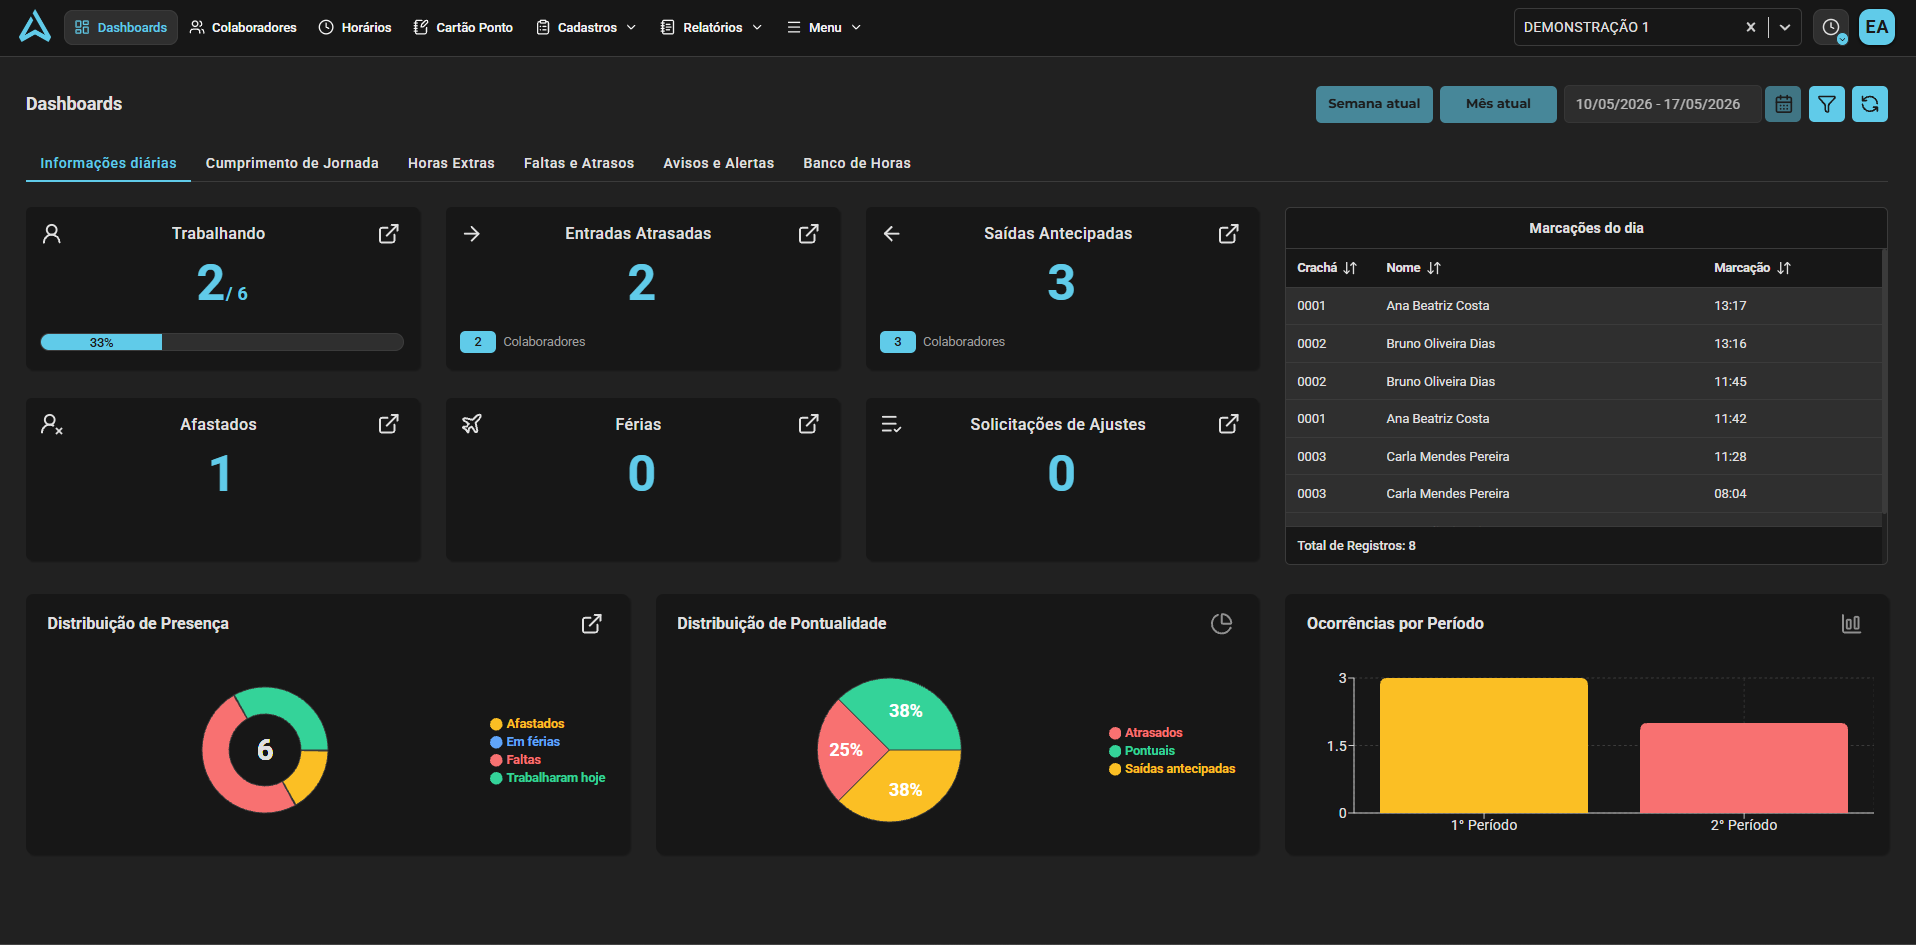Click the date range field 10/05/2026 - 17/05/2026
The width and height of the screenshot is (1916, 945).
click(1662, 104)
